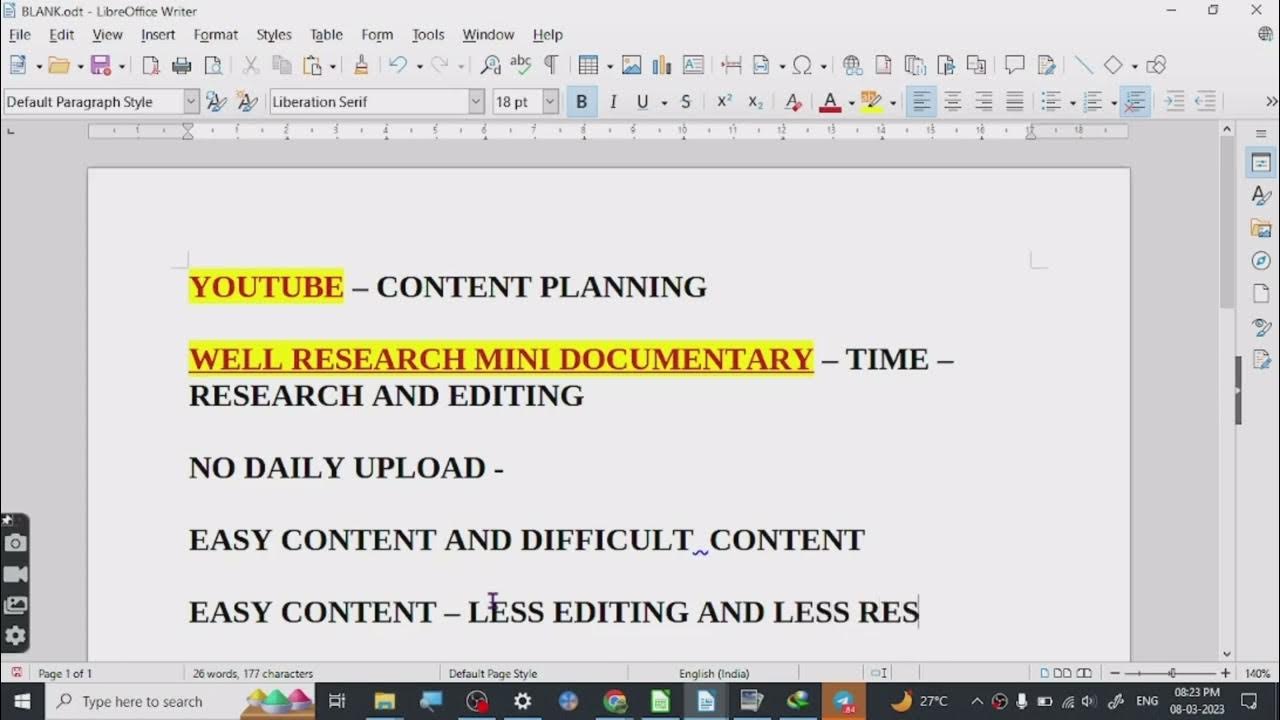This screenshot has height=720, width=1280.
Task: Run the spelling check
Action: [x=520, y=65]
